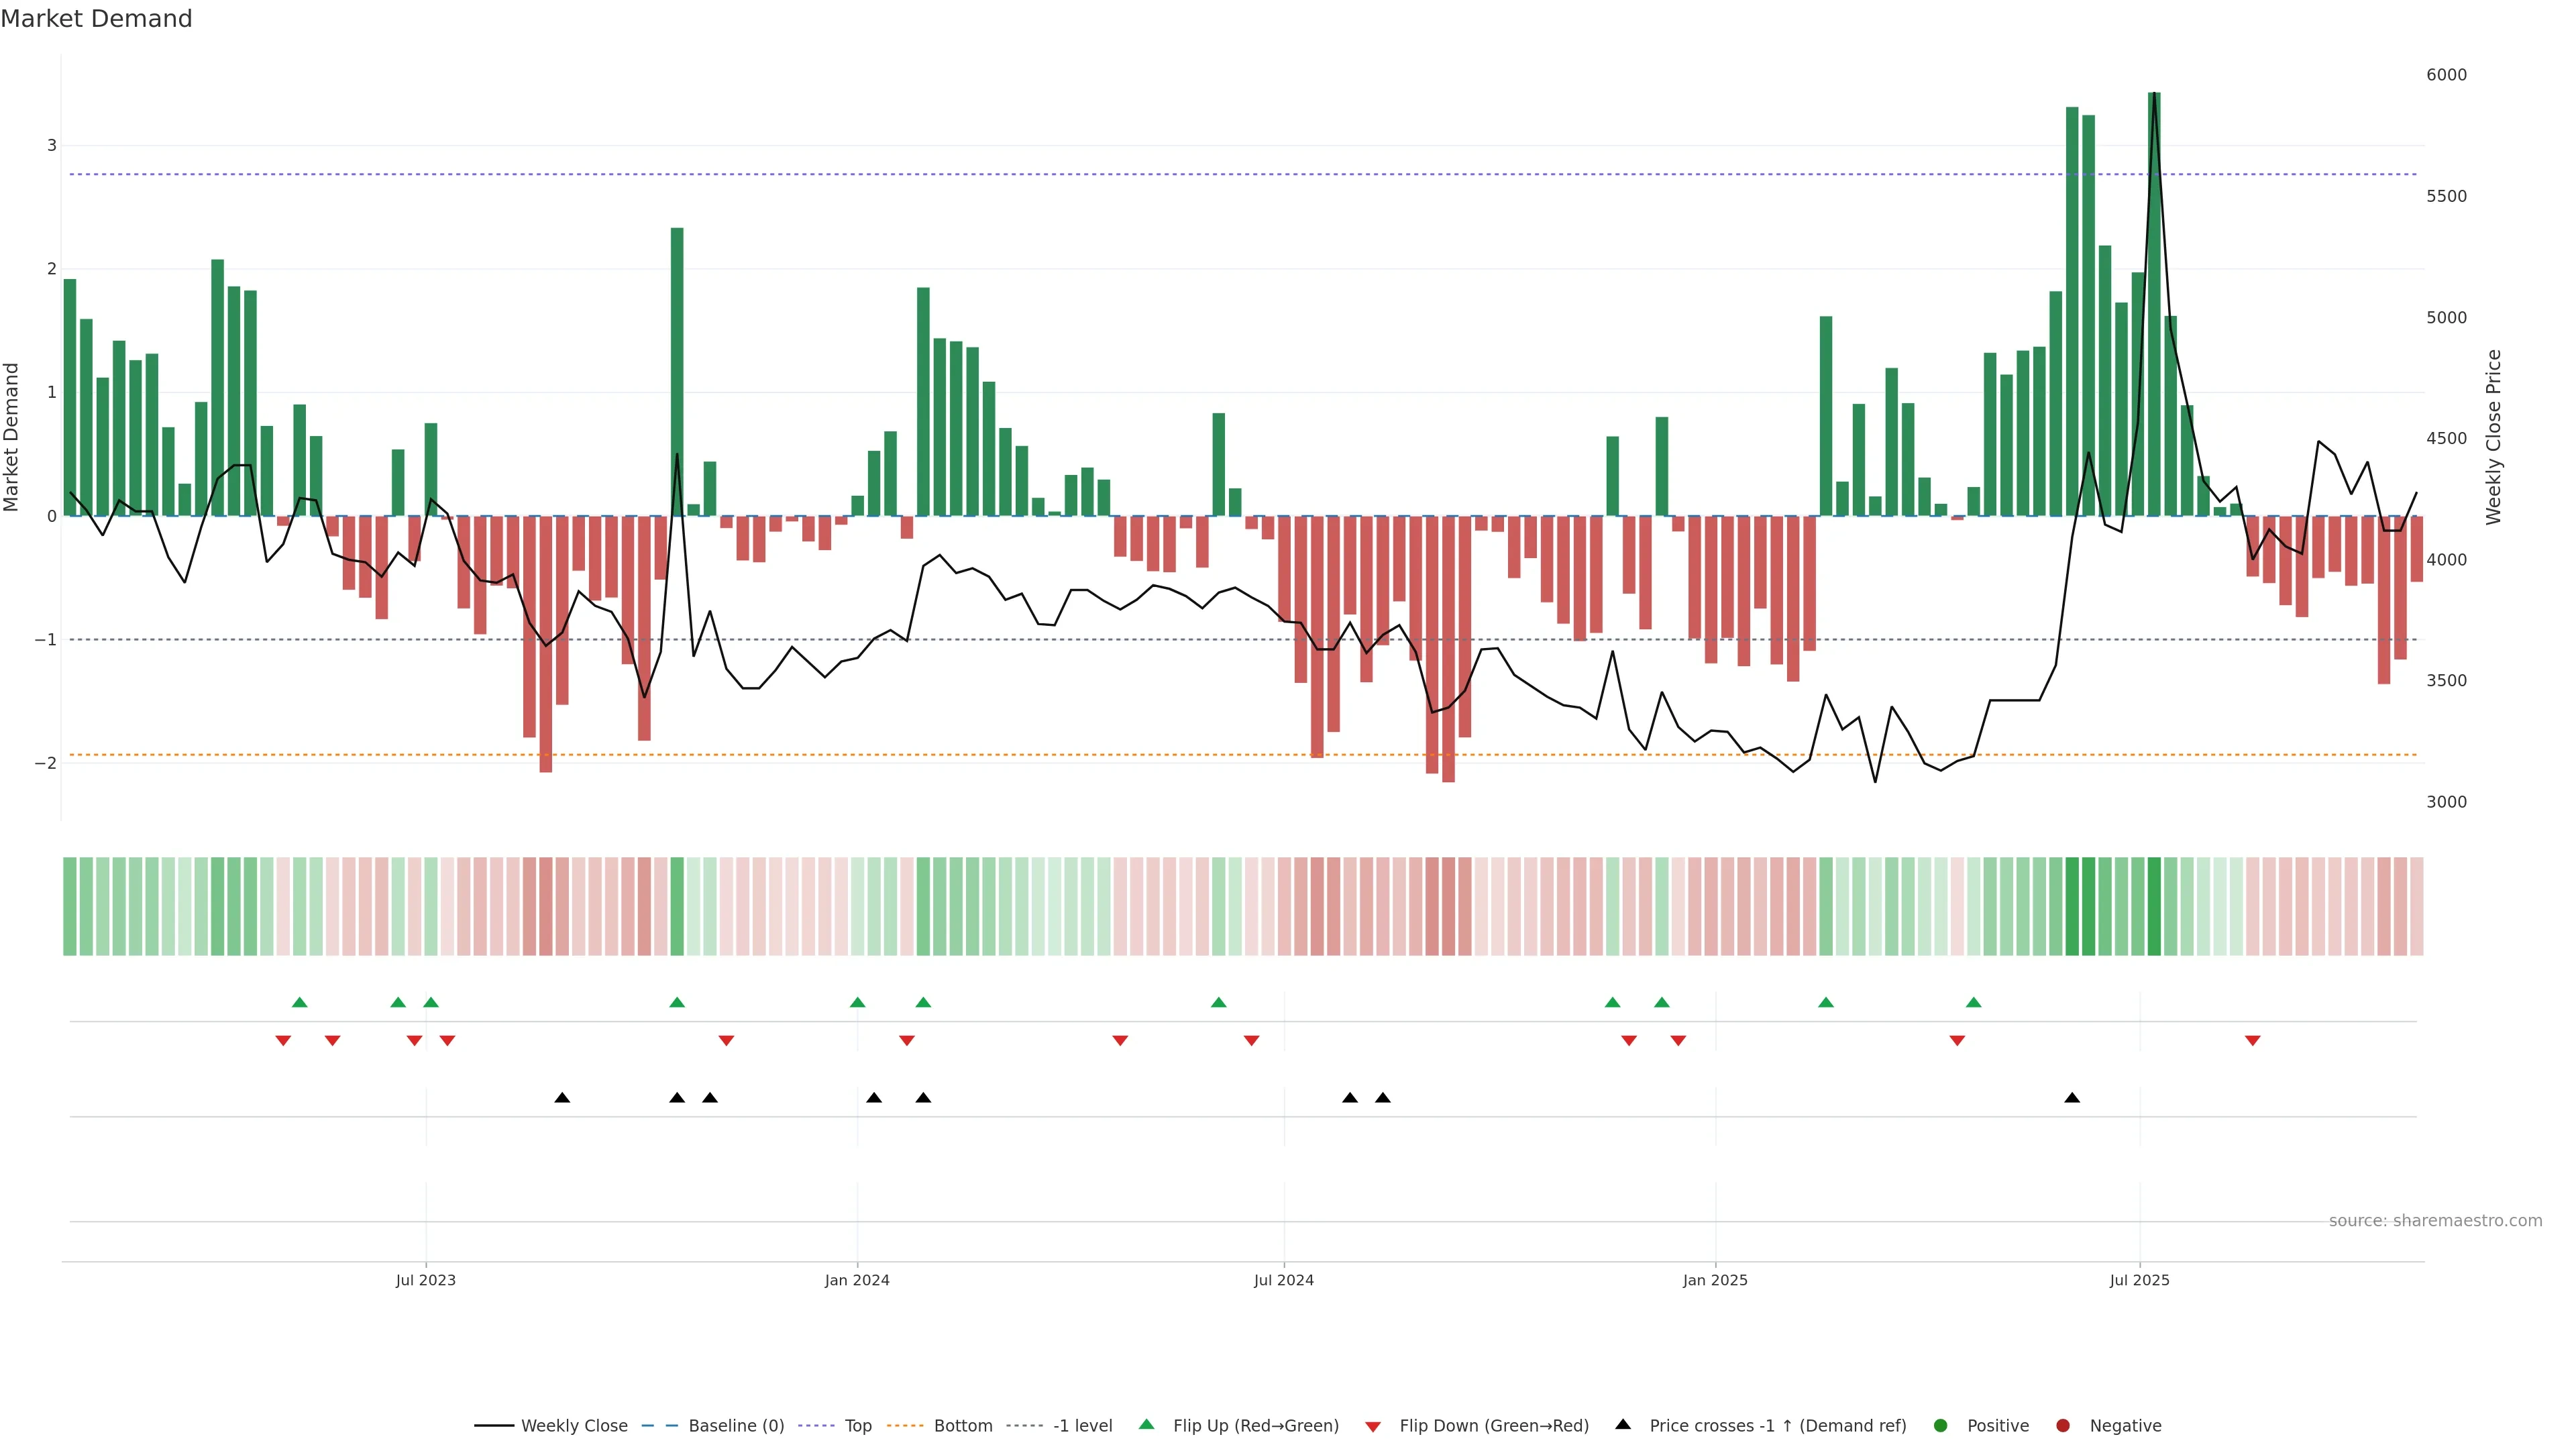Click the Jan 2025 x-axis label
This screenshot has height=1449, width=2576.
tap(1715, 1280)
